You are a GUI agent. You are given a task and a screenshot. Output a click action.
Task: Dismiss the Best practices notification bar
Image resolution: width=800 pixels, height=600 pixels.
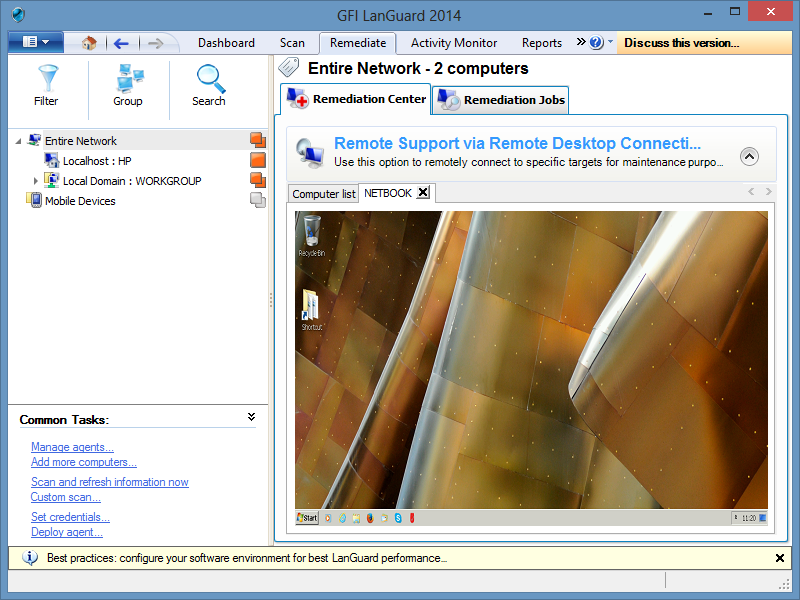(x=780, y=558)
